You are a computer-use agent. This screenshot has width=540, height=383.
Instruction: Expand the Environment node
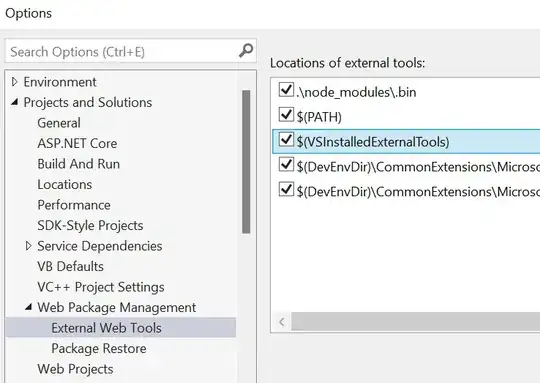[x=14, y=82]
